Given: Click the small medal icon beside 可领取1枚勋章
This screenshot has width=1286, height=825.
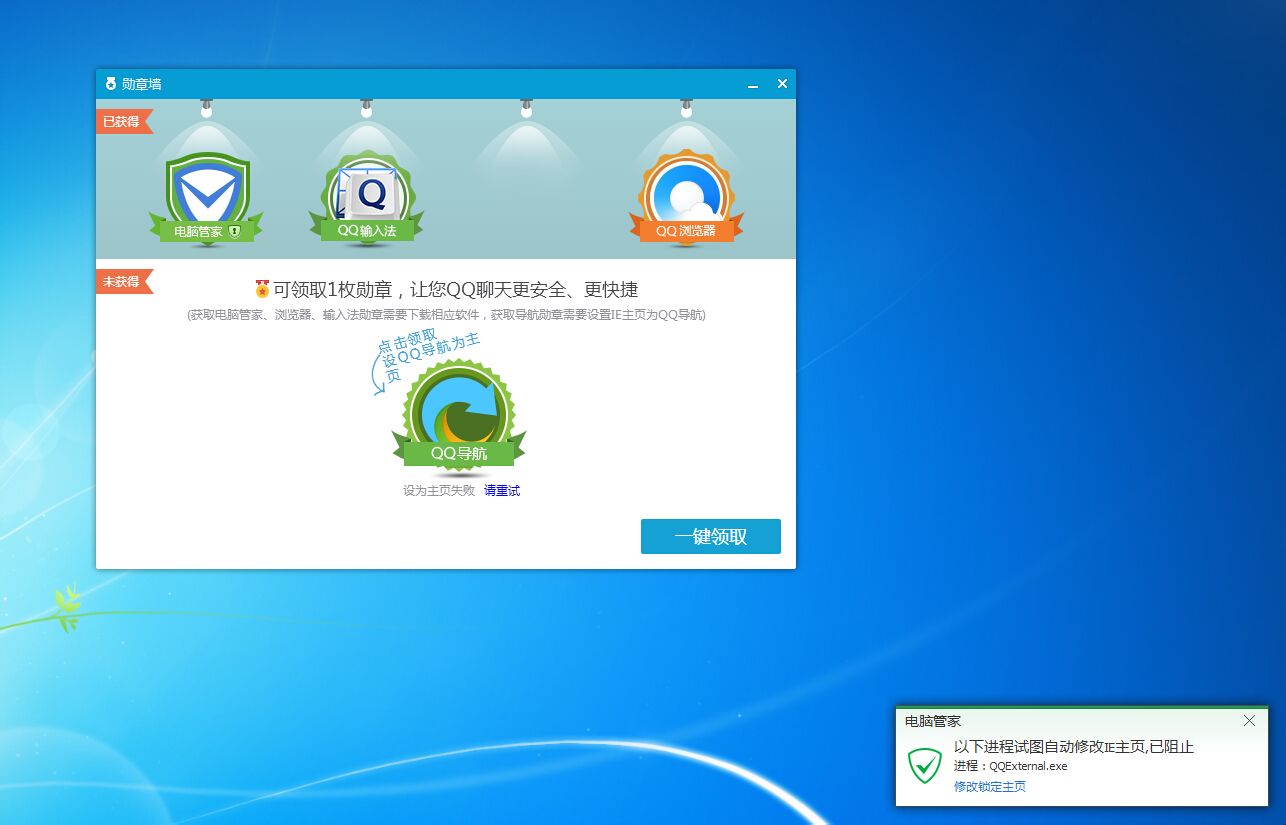Looking at the screenshot, I should [x=263, y=290].
